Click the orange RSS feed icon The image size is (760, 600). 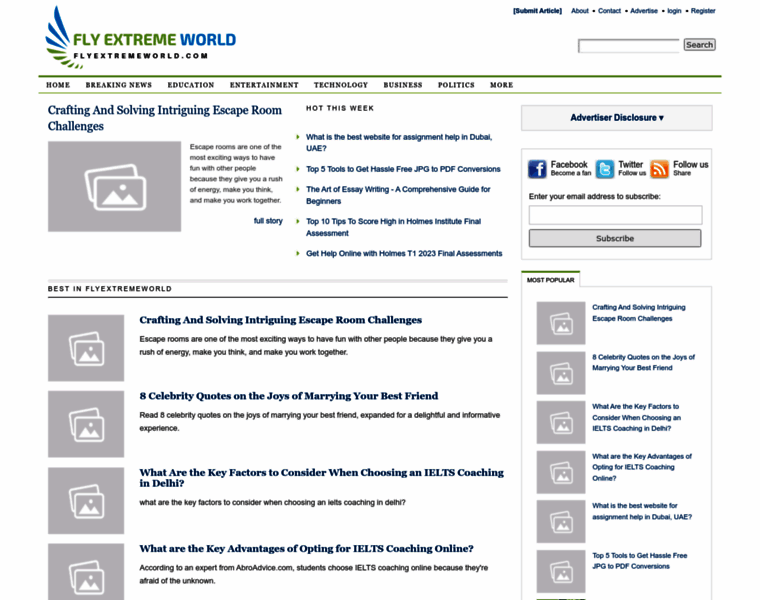point(659,169)
